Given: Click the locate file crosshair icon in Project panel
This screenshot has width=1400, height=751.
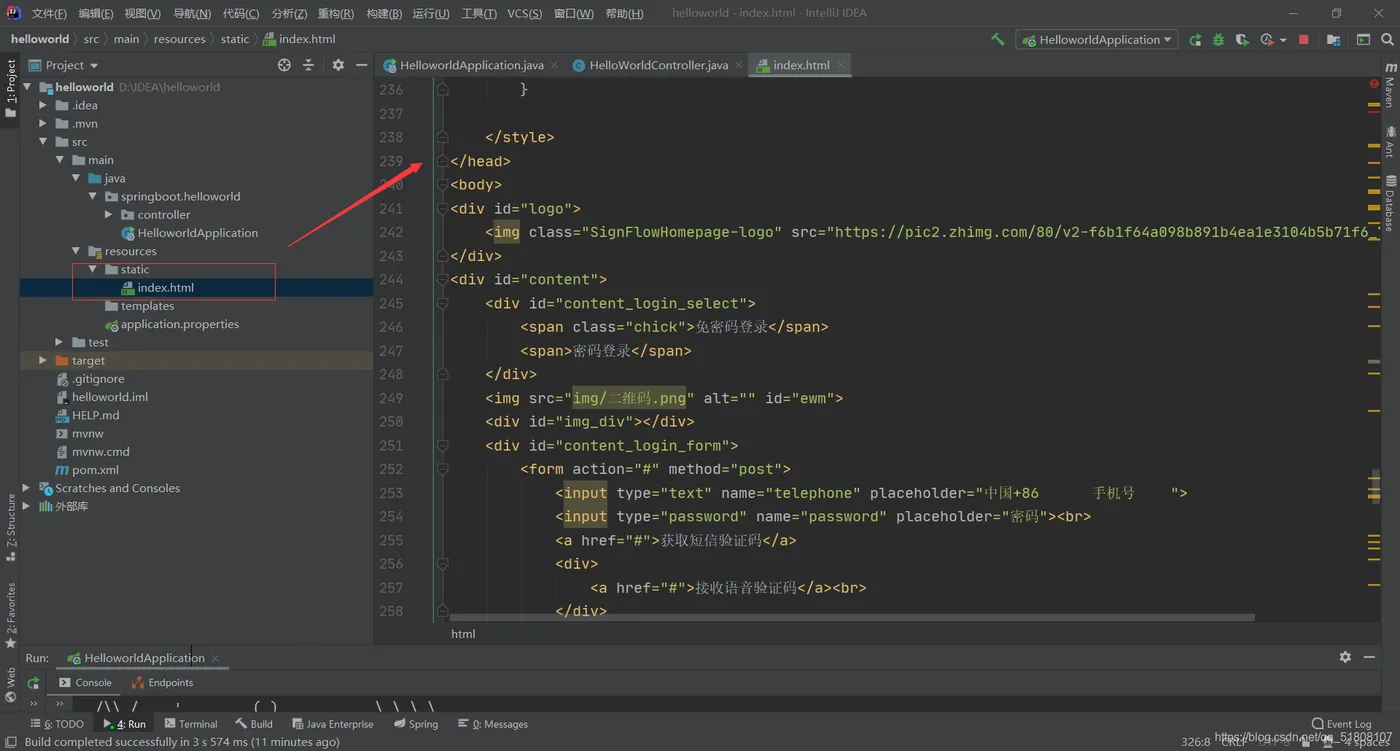Looking at the screenshot, I should pyautogui.click(x=284, y=65).
